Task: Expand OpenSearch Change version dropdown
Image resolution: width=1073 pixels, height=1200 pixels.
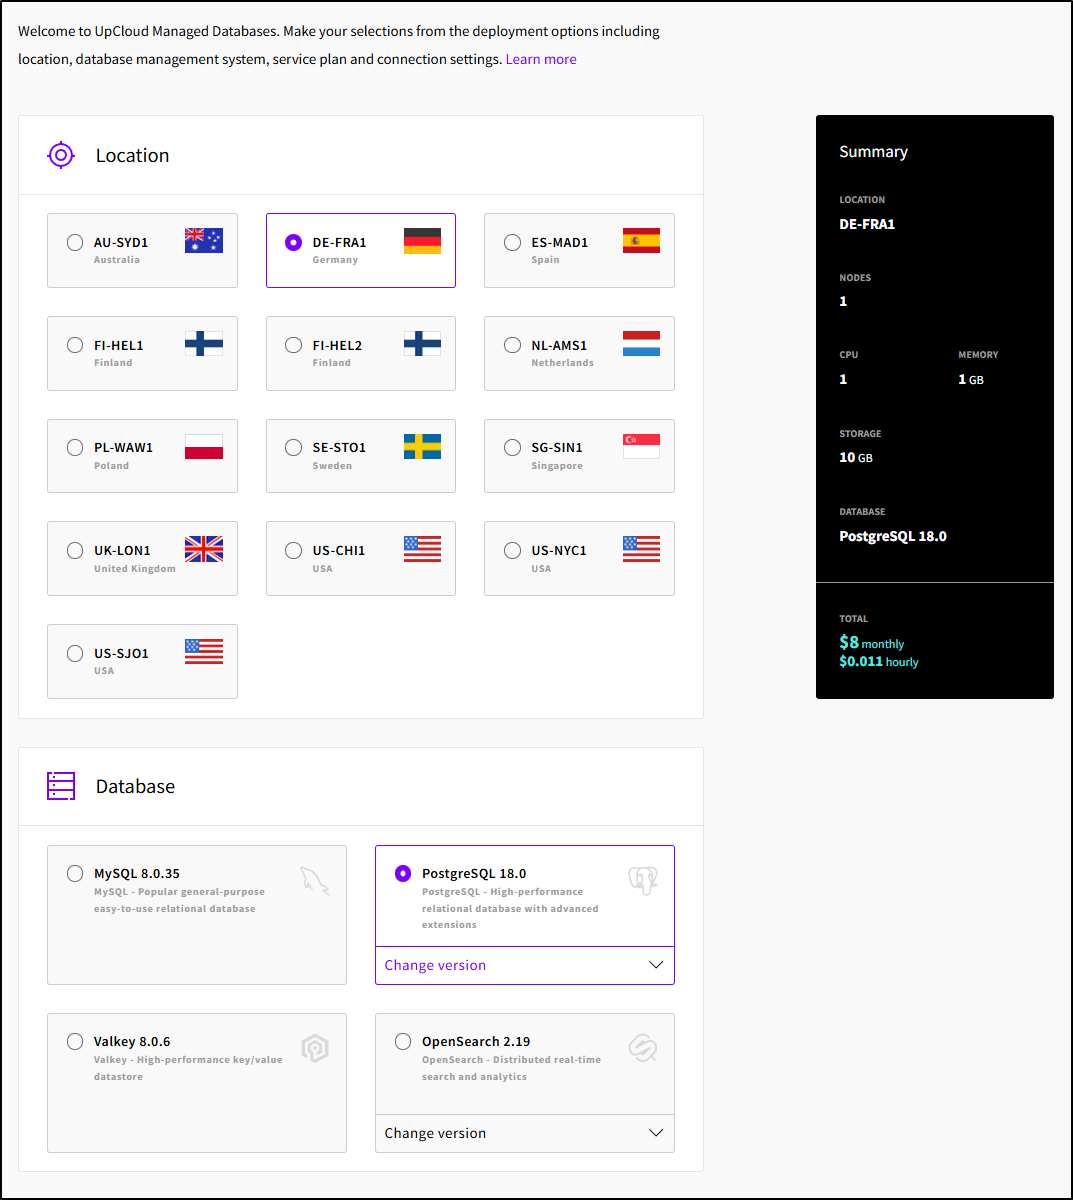Action: tap(524, 1133)
